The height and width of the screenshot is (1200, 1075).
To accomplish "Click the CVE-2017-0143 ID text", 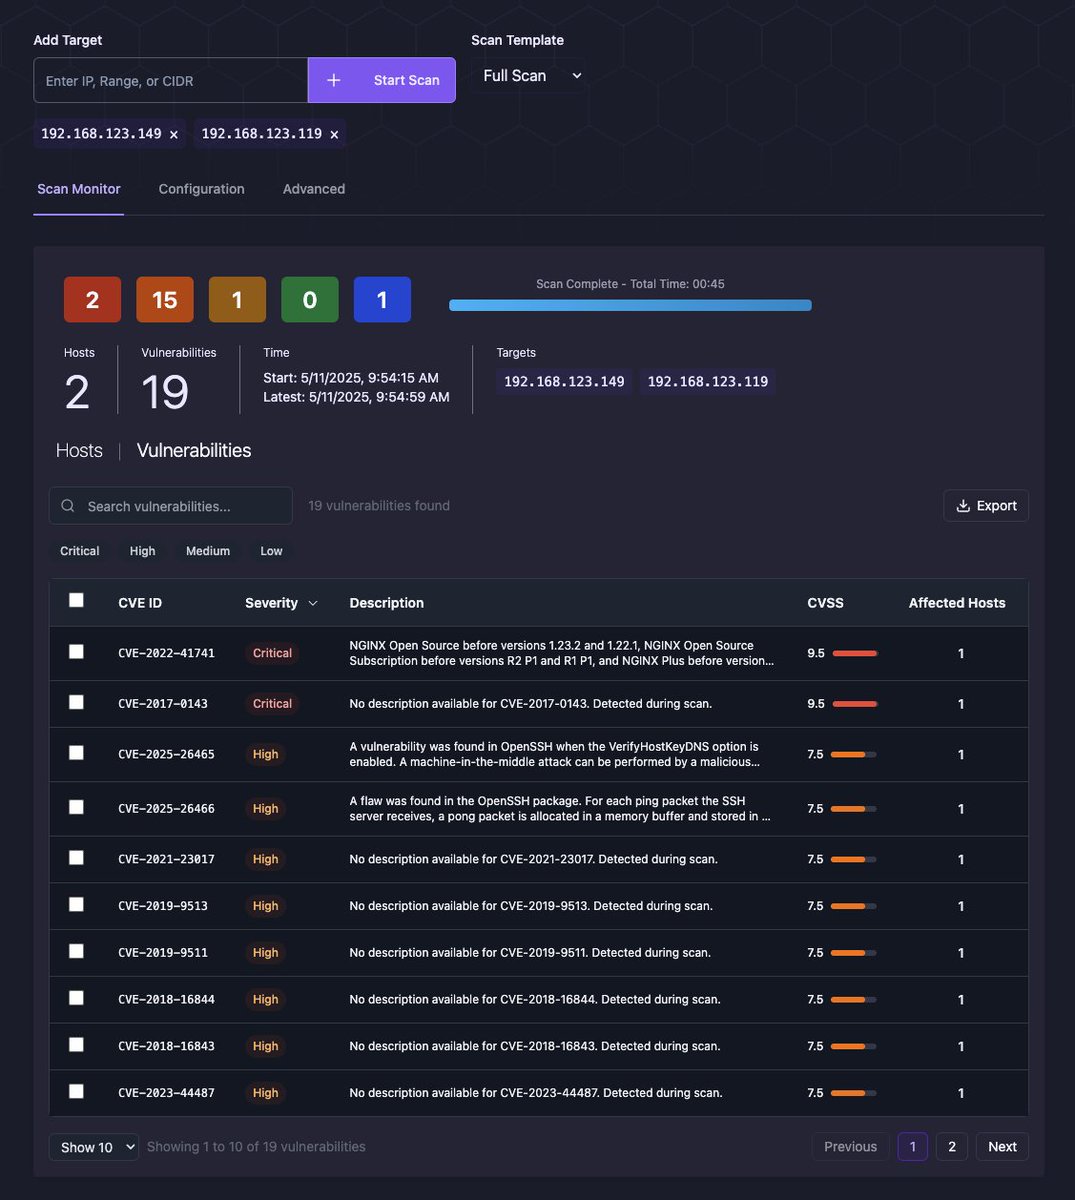I will point(163,704).
